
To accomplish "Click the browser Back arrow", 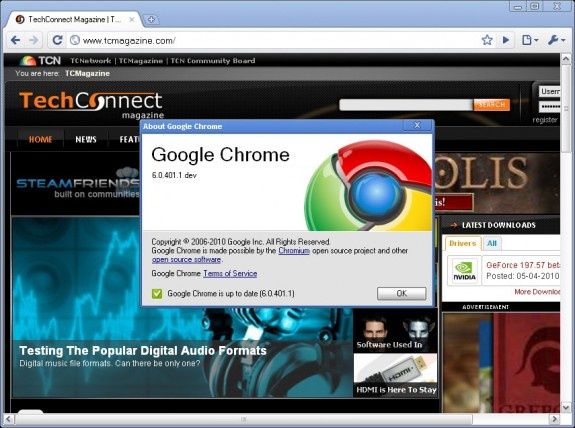I will pos(15,40).
